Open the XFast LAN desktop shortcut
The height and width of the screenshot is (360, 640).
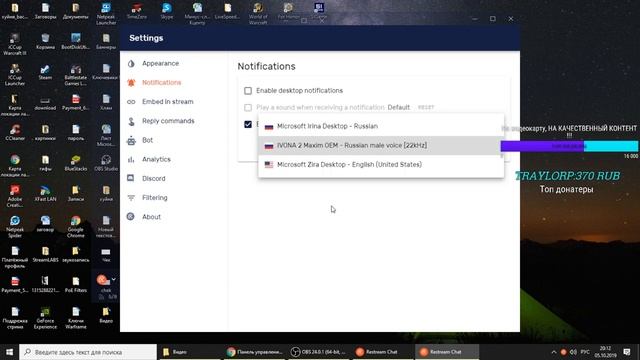coord(45,193)
